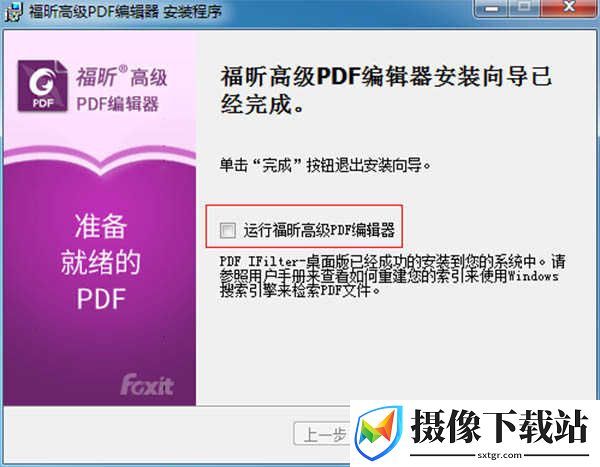Click the maximize button in the title bar
Image resolution: width=600 pixels, height=467 pixels.
[x=525, y=8]
